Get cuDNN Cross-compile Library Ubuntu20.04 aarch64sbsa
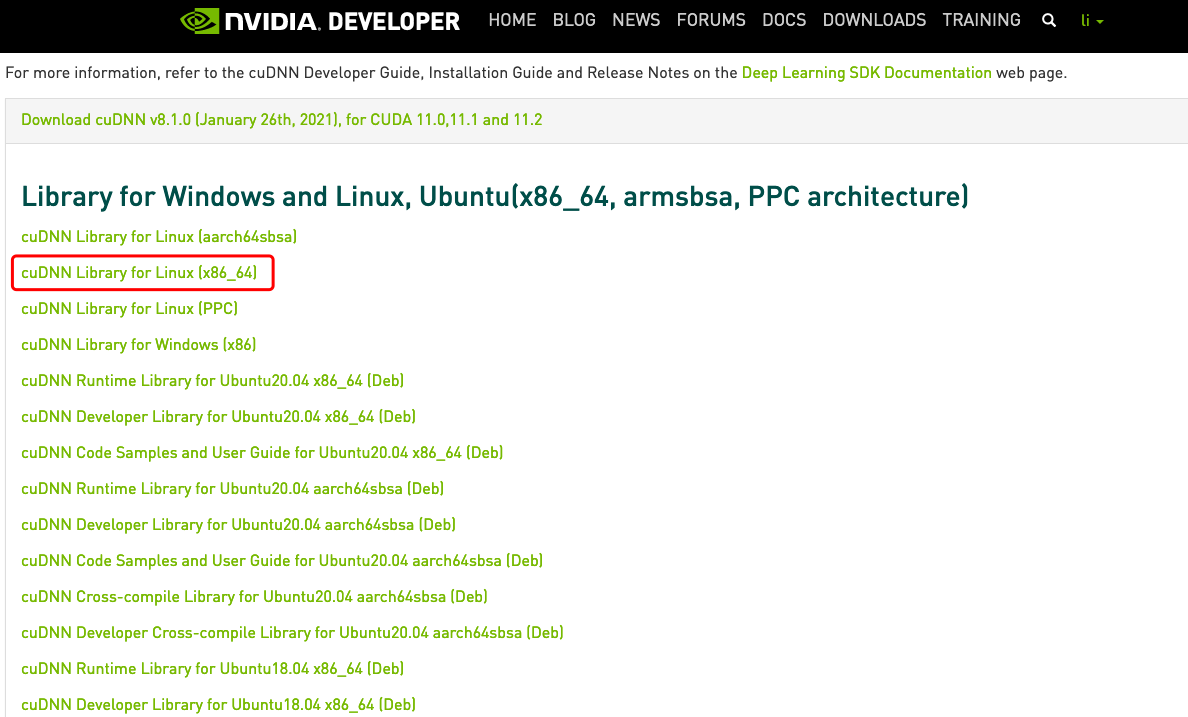 pyautogui.click(x=255, y=596)
